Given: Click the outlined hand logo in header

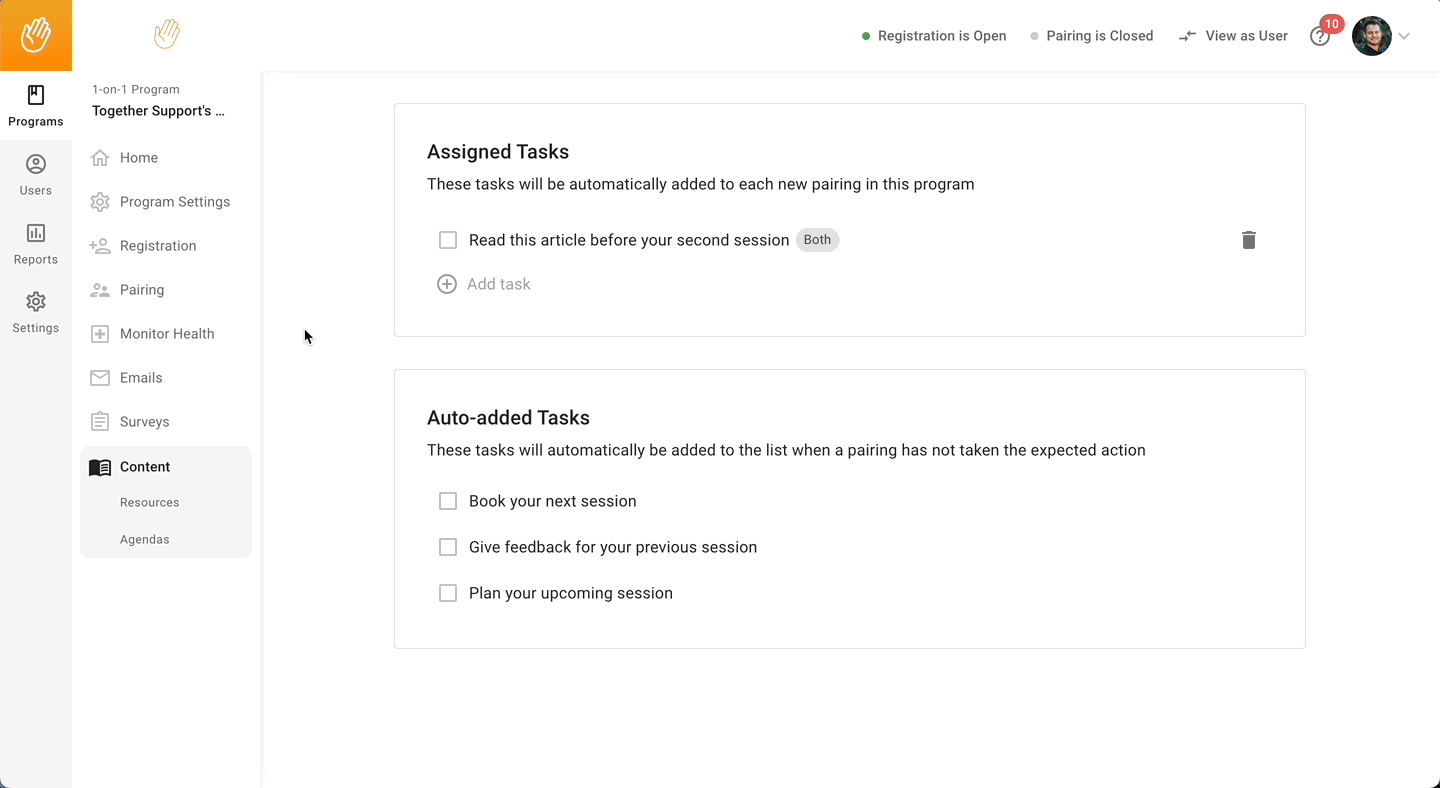Looking at the screenshot, I should (167, 34).
